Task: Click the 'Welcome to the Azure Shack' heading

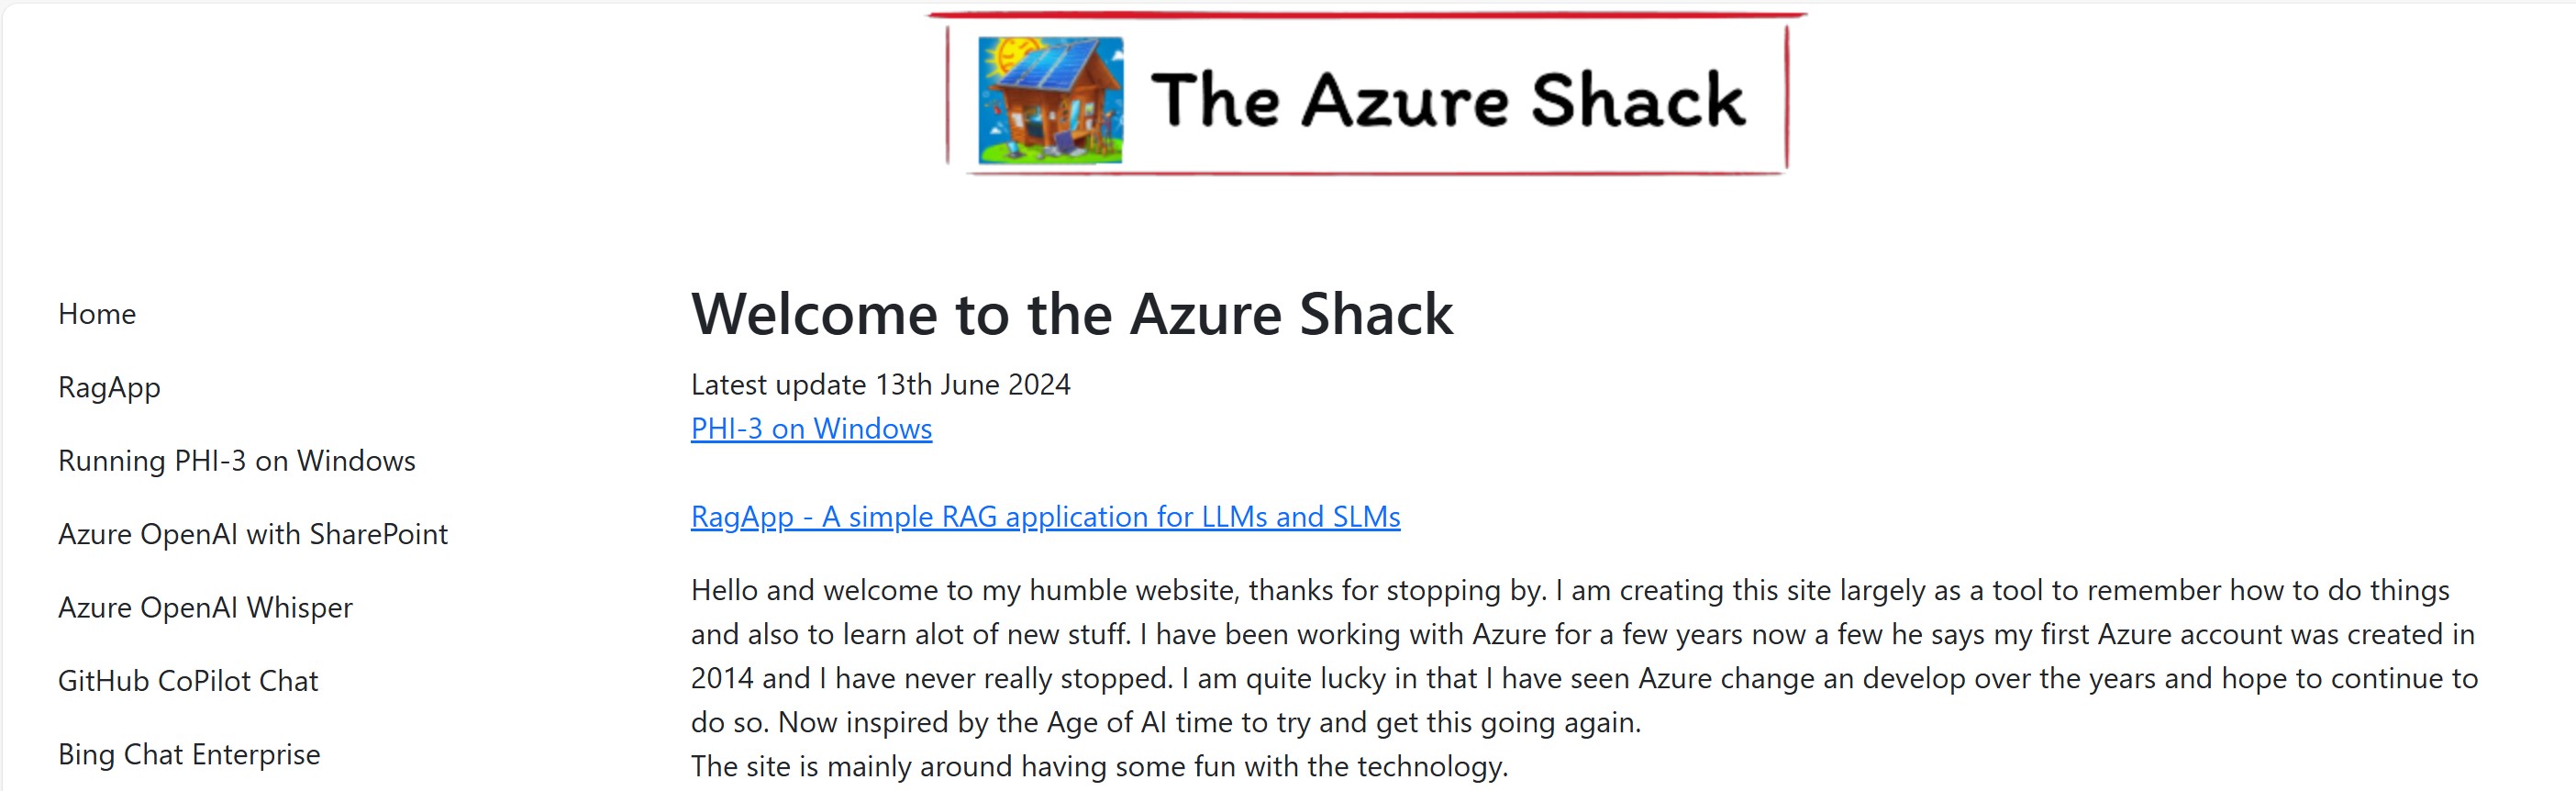Action: click(1071, 314)
